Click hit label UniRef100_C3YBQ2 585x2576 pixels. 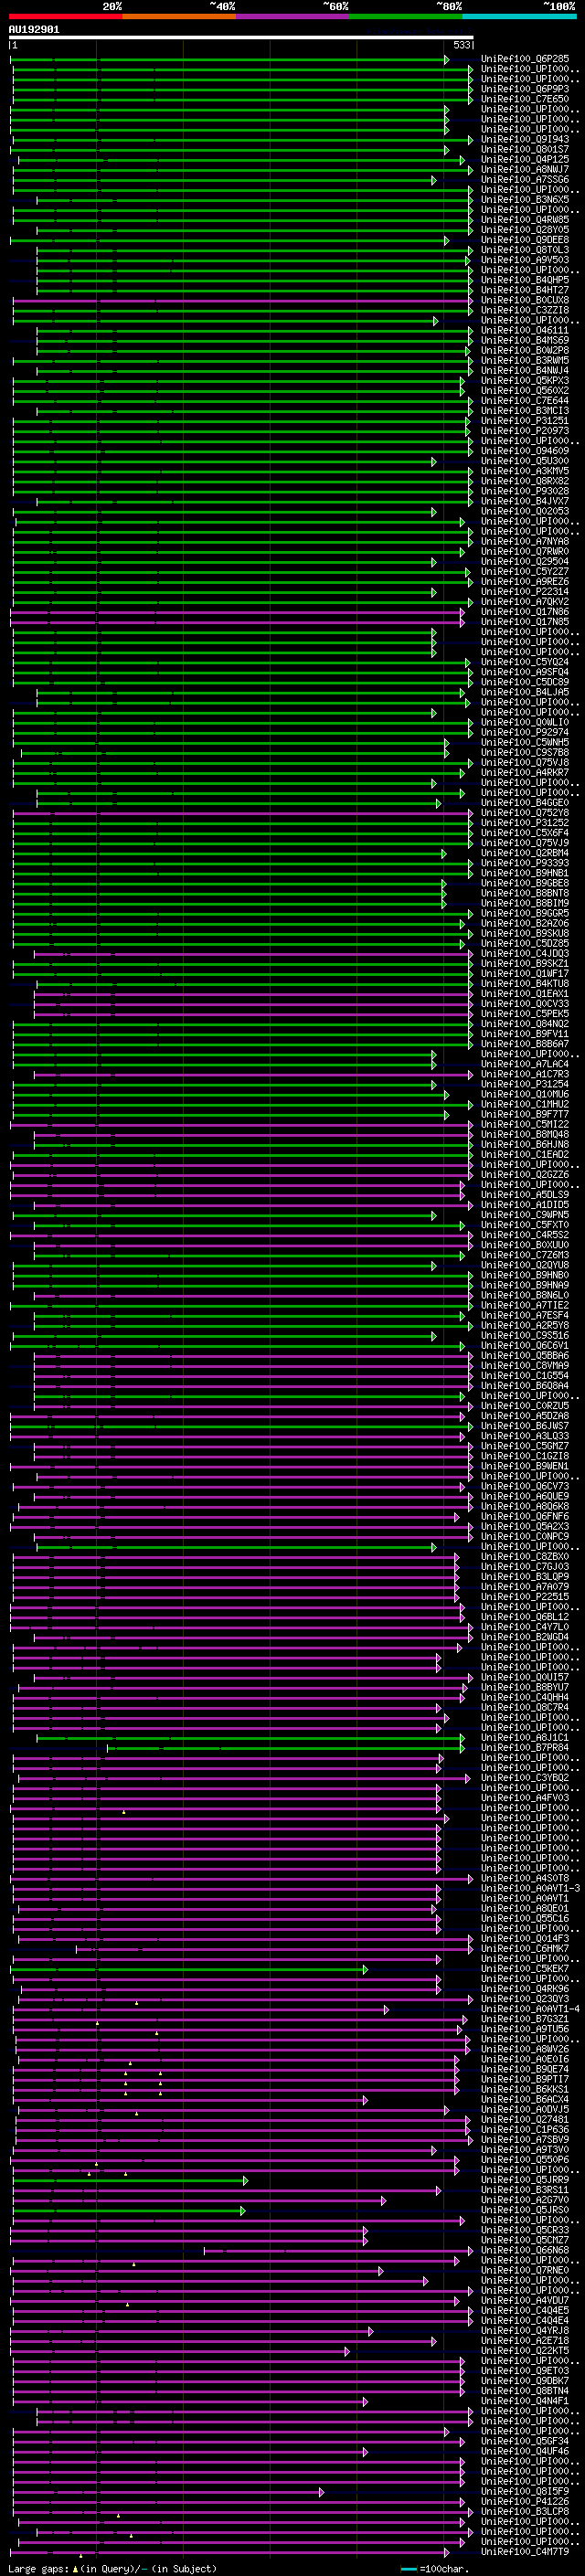click(x=525, y=1778)
